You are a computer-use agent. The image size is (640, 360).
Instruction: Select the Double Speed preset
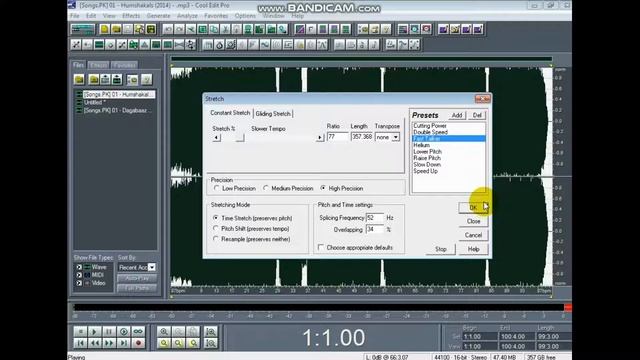[449, 132]
